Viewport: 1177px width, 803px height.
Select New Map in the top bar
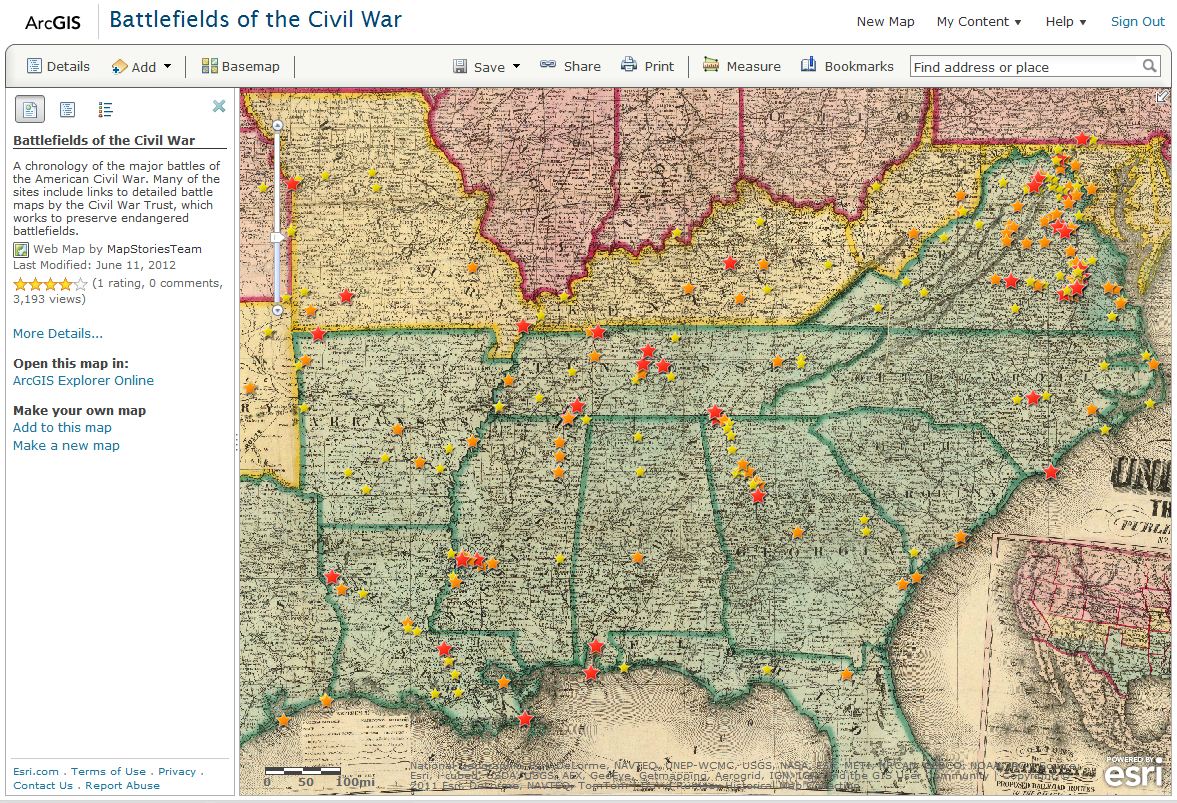[884, 21]
